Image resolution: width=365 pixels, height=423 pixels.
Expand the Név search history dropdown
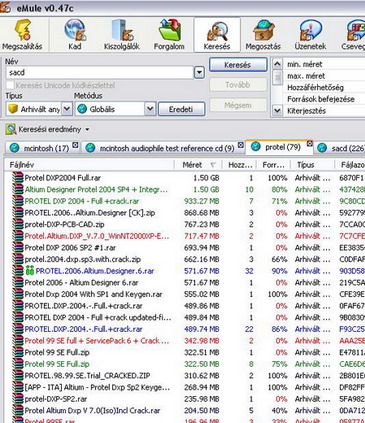pyautogui.click(x=199, y=72)
